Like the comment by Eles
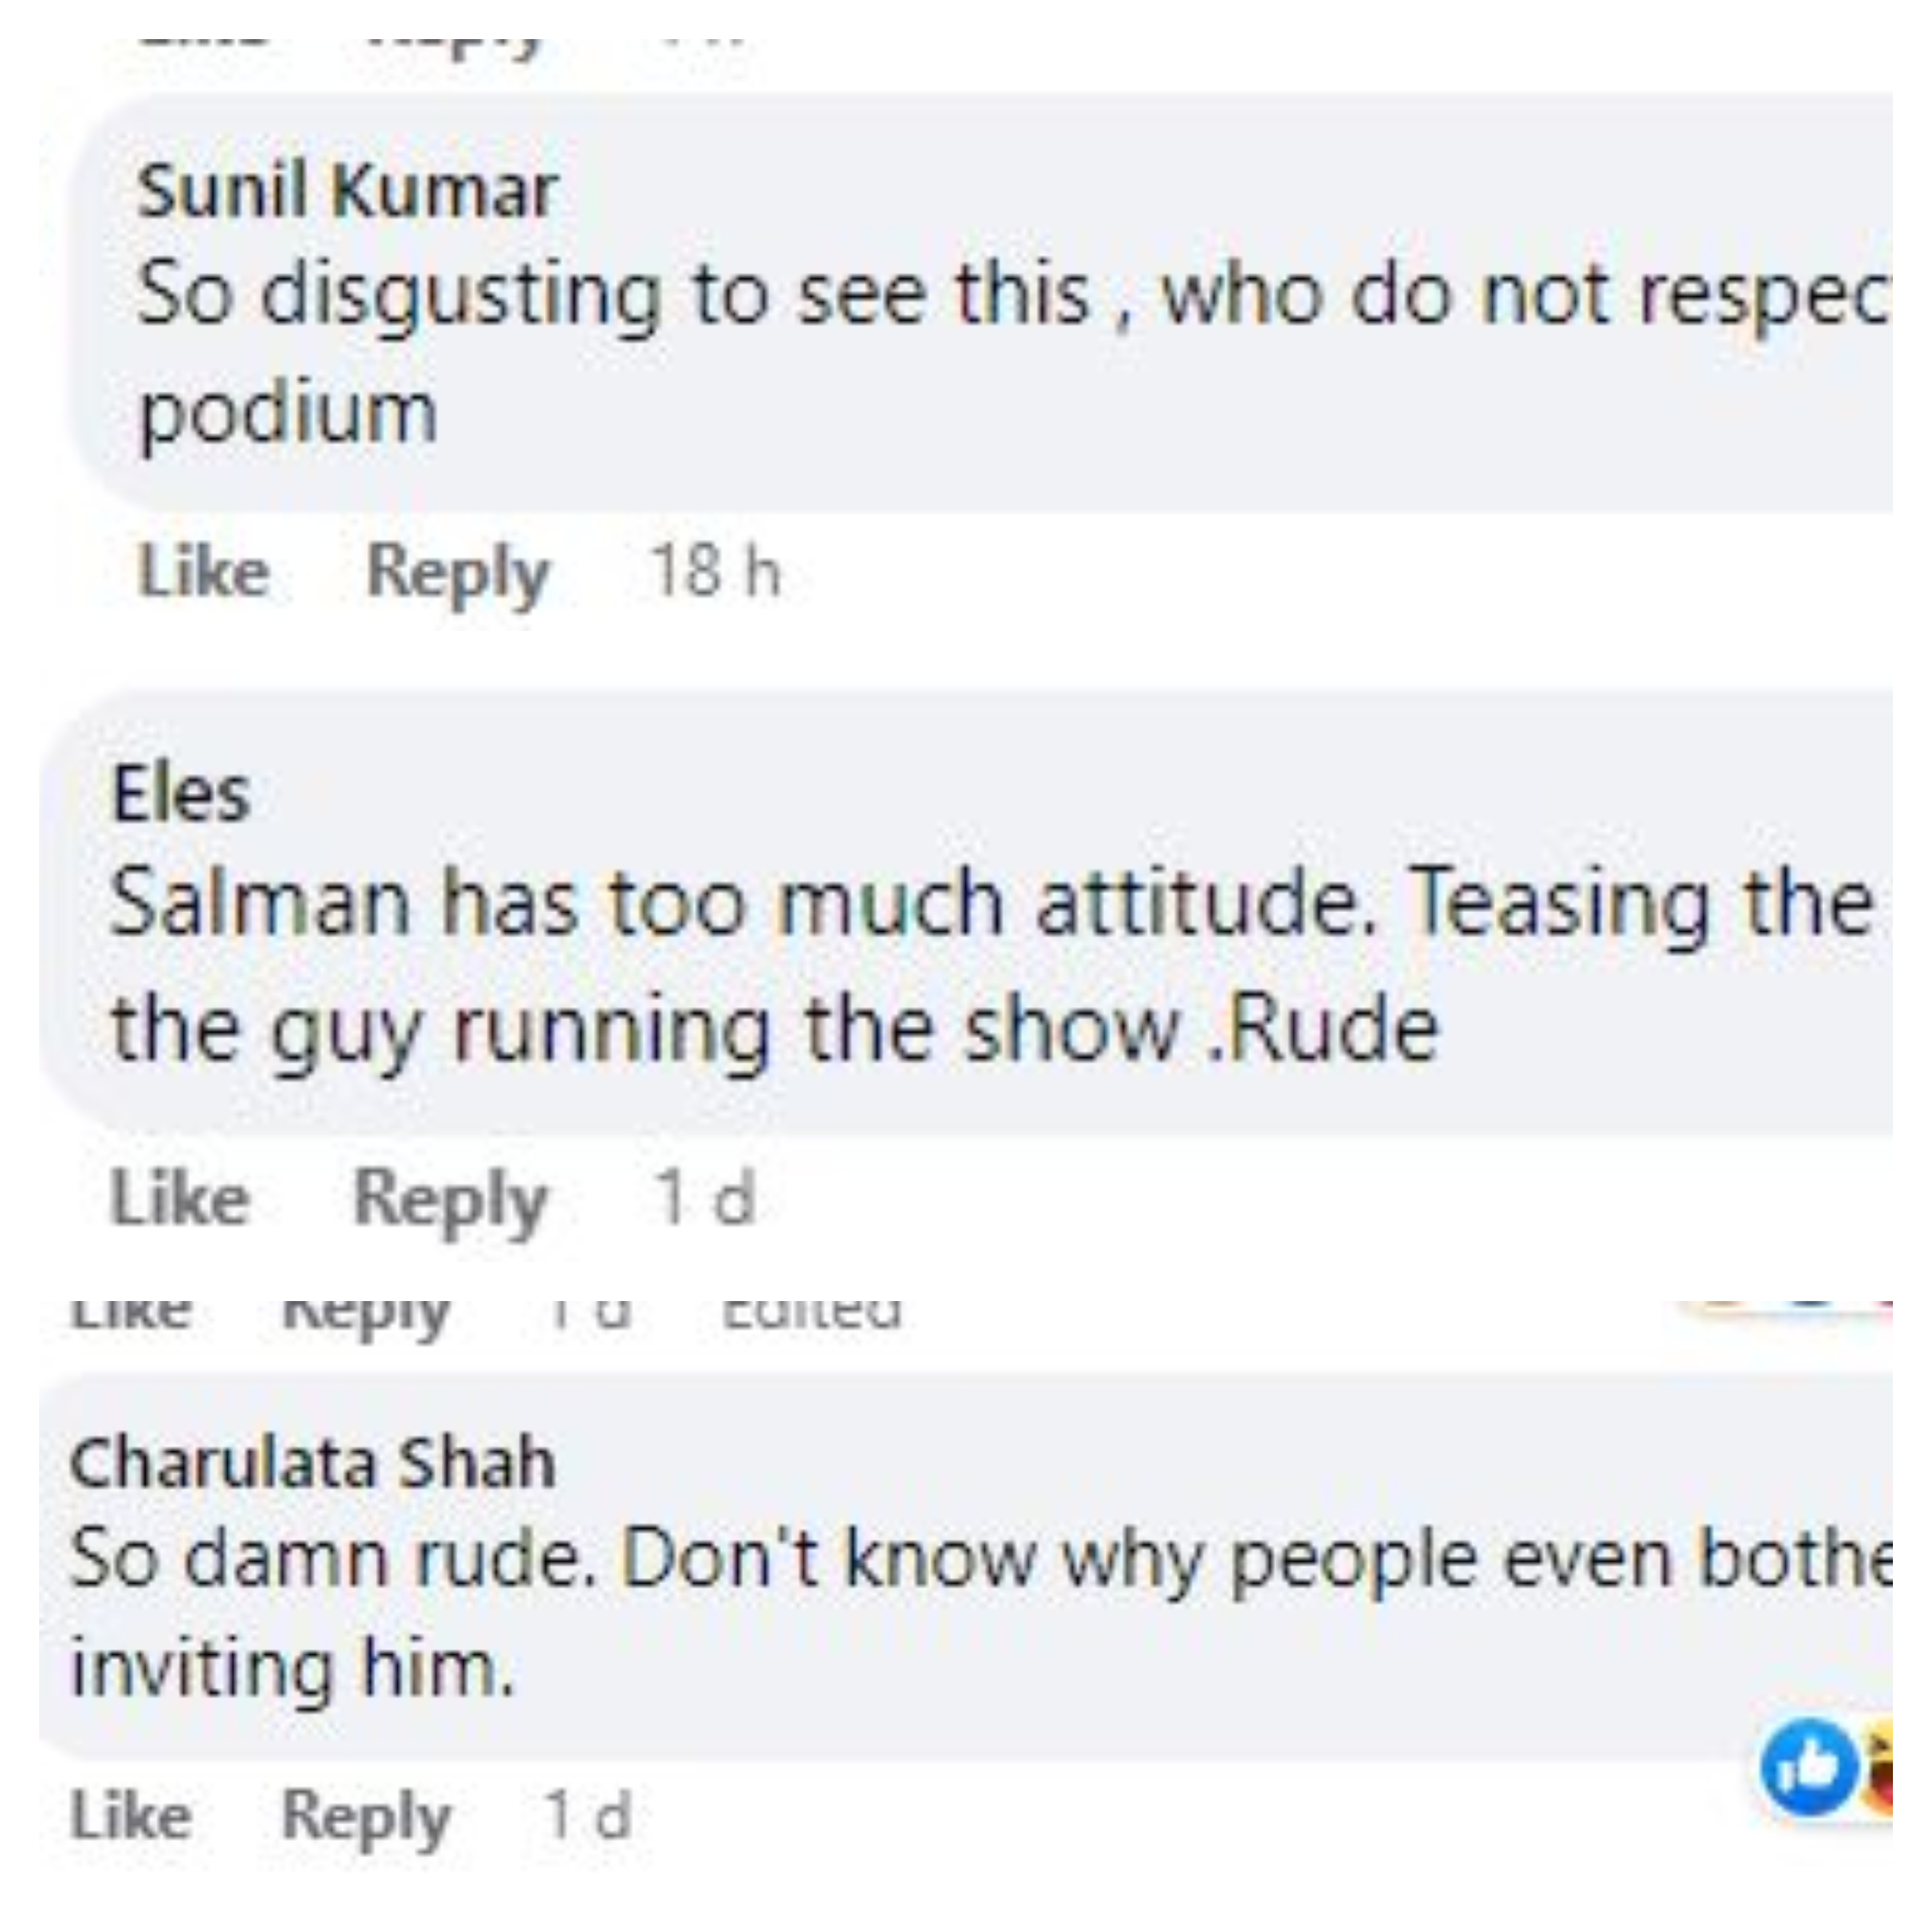 [180, 1197]
